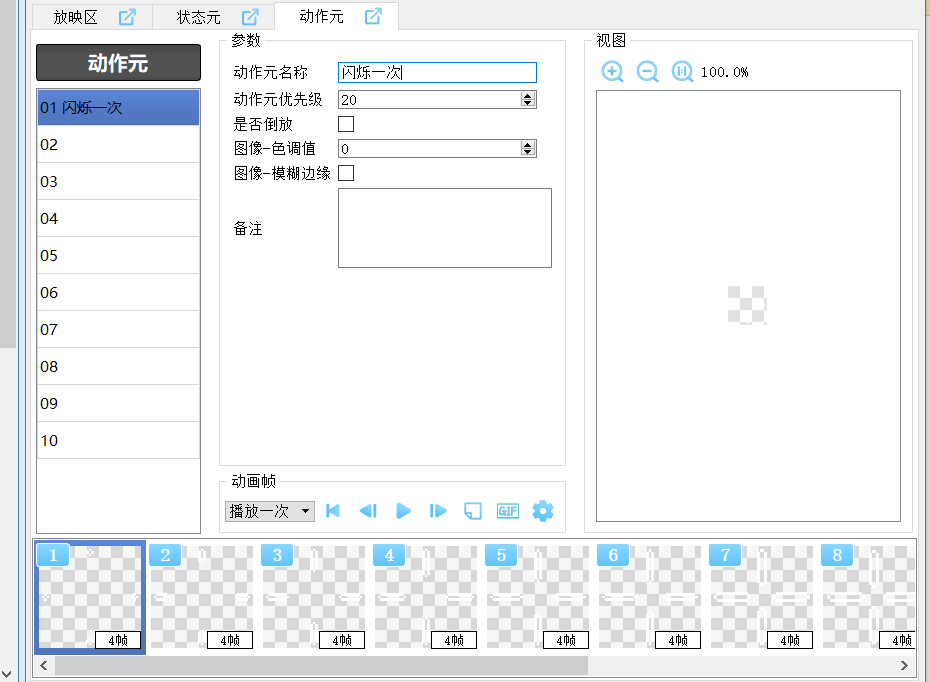
Task: Step back to previous frame
Action: [x=368, y=511]
